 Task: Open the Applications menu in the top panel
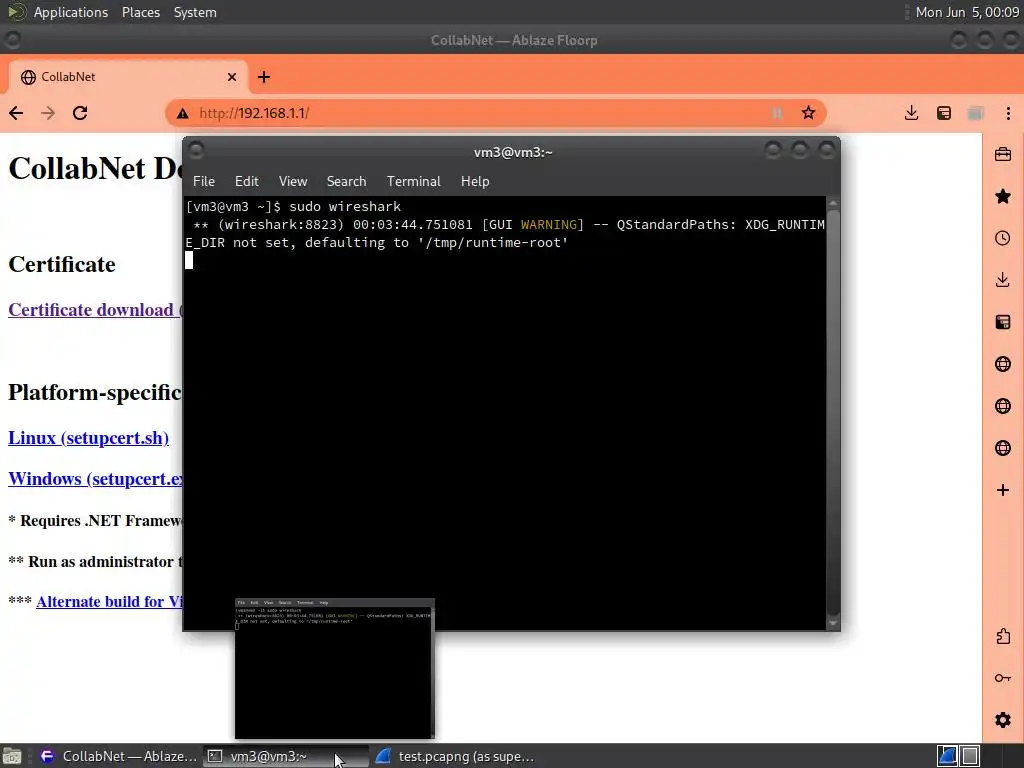point(71,12)
